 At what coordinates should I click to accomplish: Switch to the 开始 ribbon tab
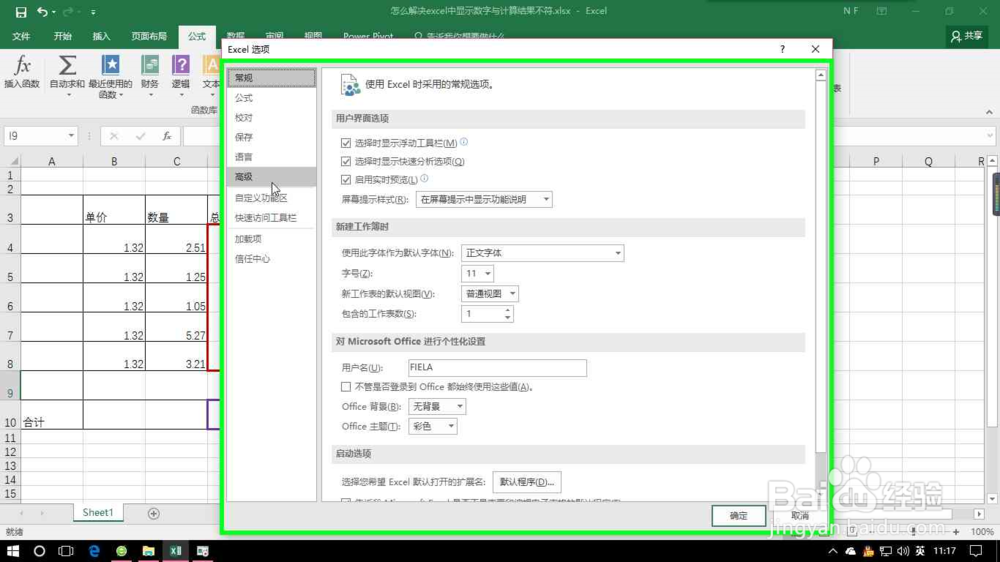click(62, 36)
